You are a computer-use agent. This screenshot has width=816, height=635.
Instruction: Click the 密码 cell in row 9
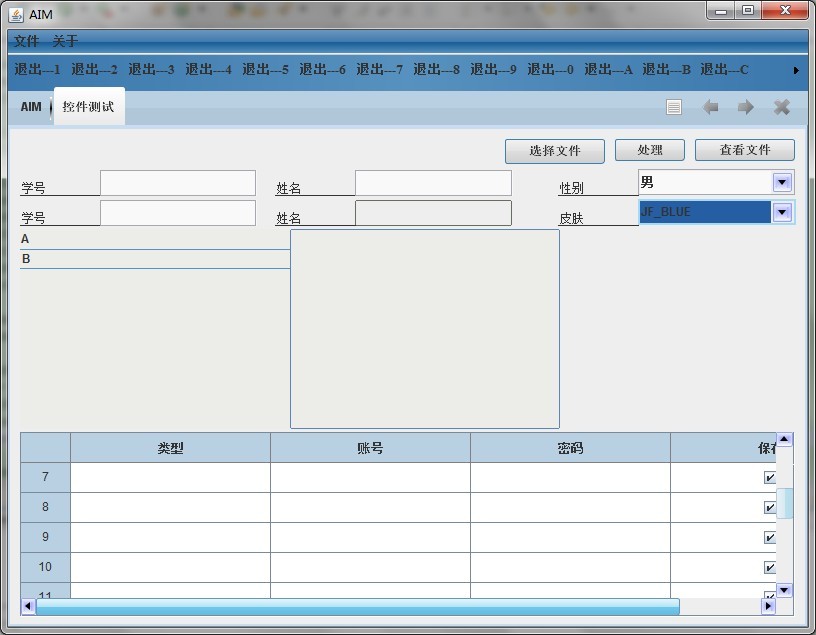pyautogui.click(x=570, y=537)
